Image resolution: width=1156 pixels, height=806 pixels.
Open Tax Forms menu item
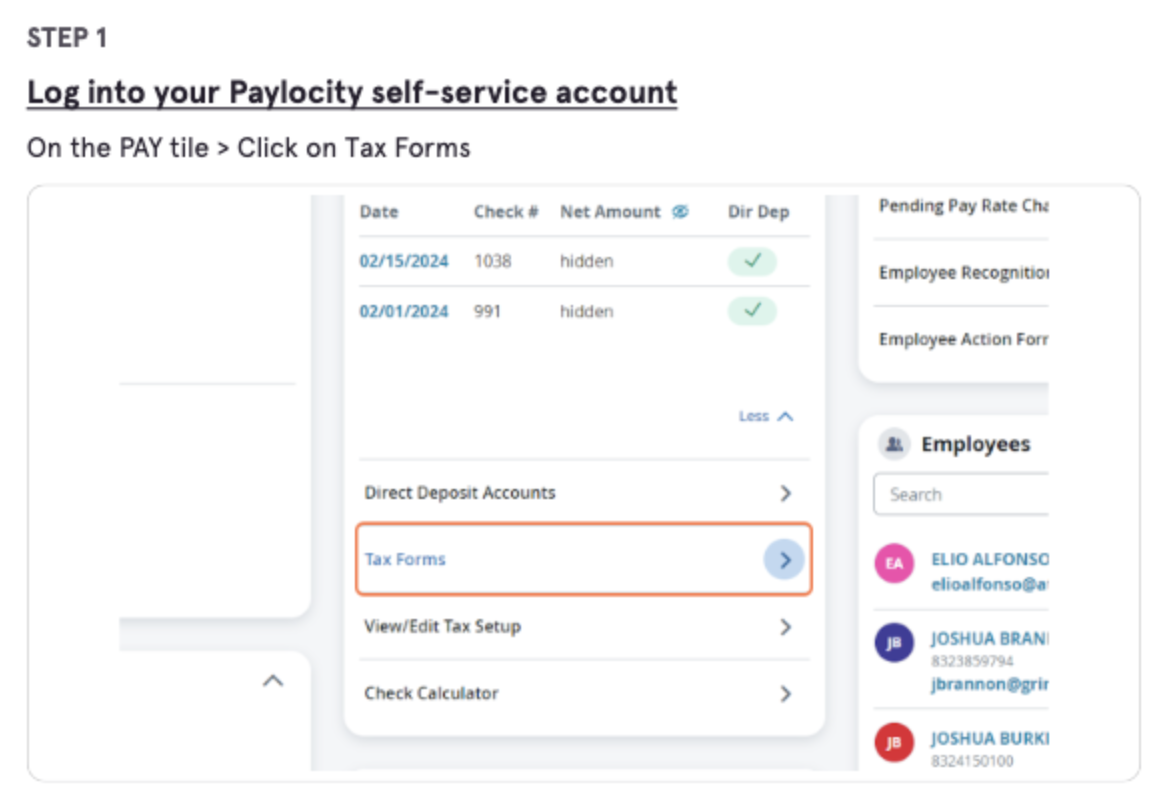point(584,560)
